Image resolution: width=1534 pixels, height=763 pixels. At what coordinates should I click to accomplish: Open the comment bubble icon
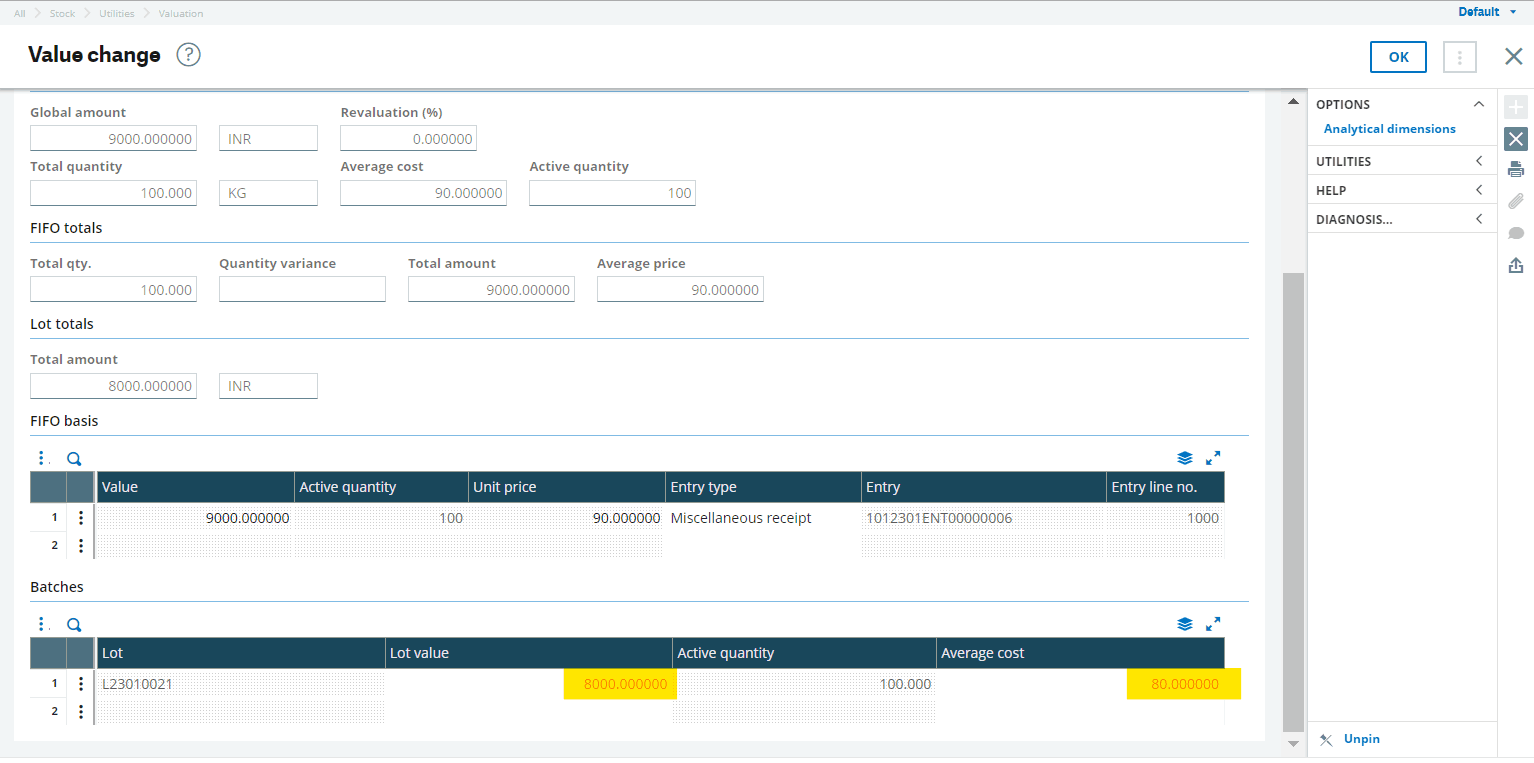pyautogui.click(x=1516, y=233)
